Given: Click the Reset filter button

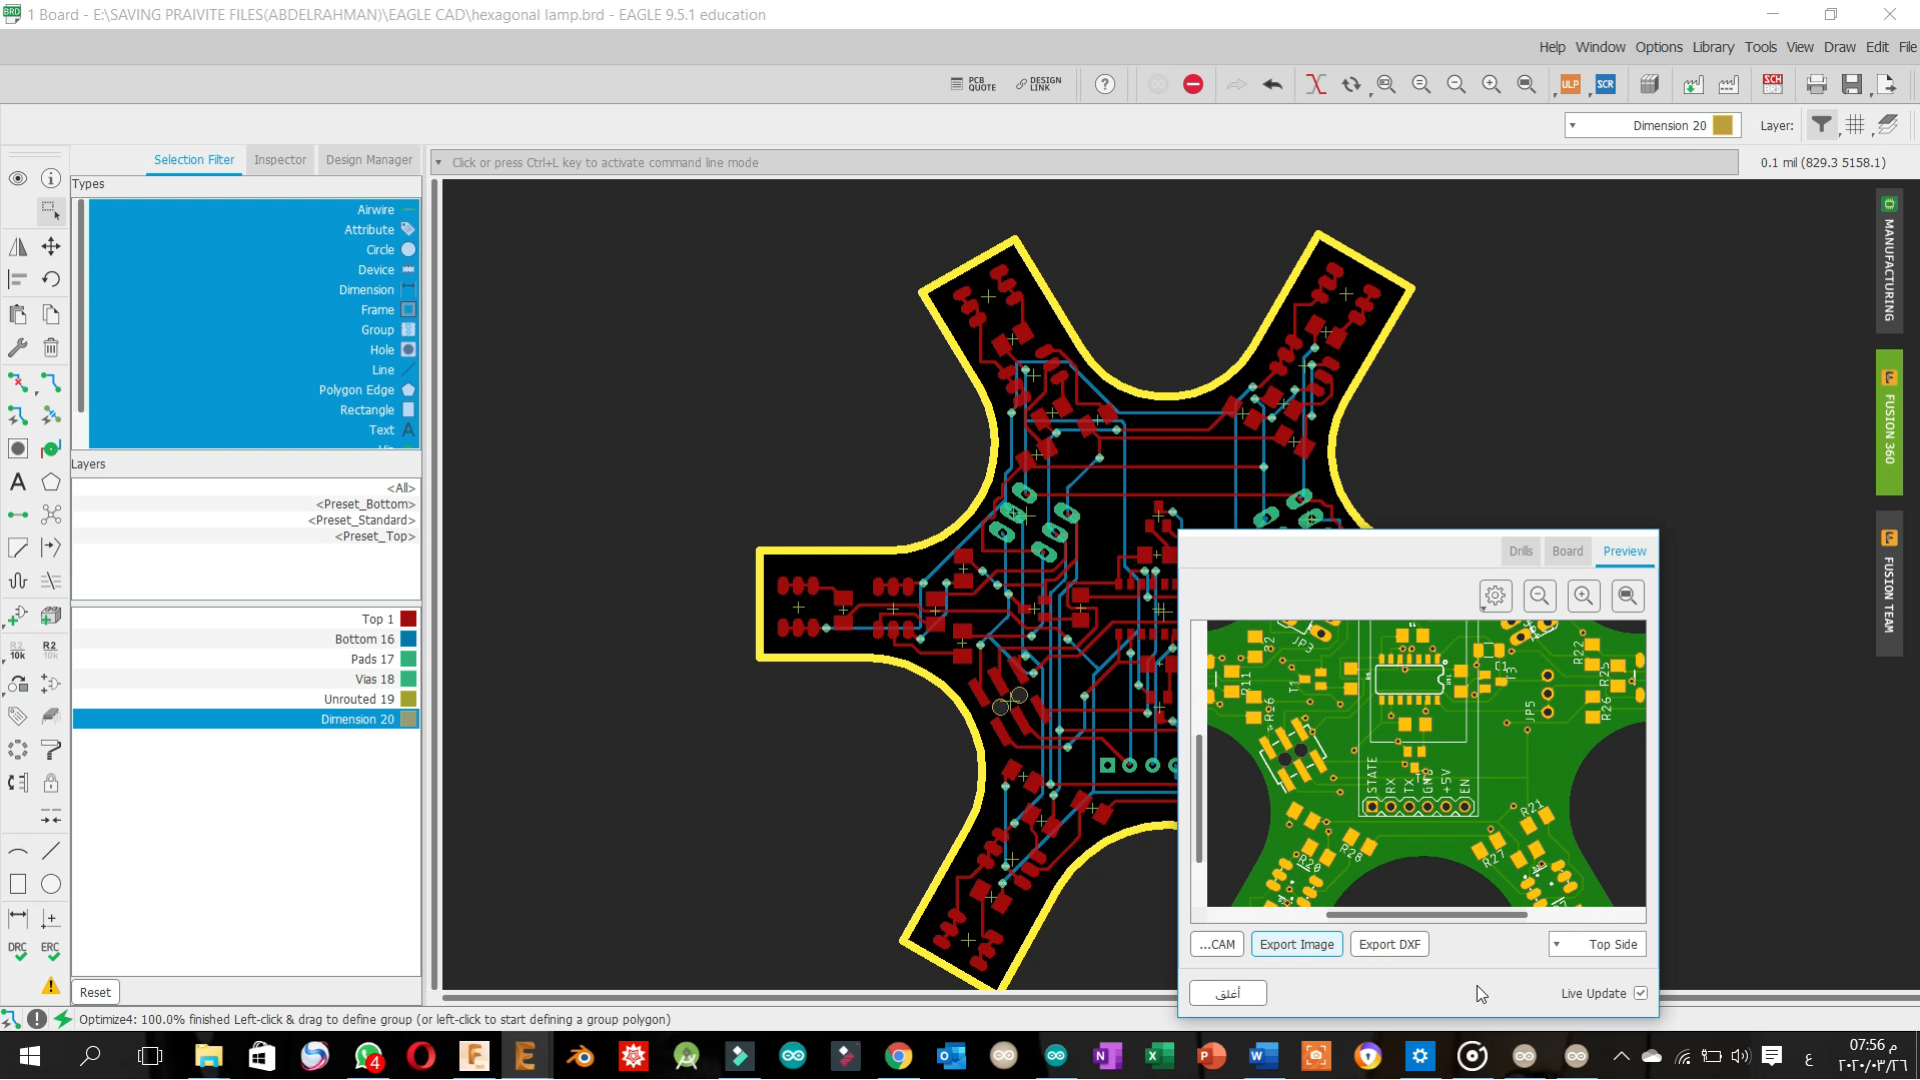Looking at the screenshot, I should (x=96, y=992).
